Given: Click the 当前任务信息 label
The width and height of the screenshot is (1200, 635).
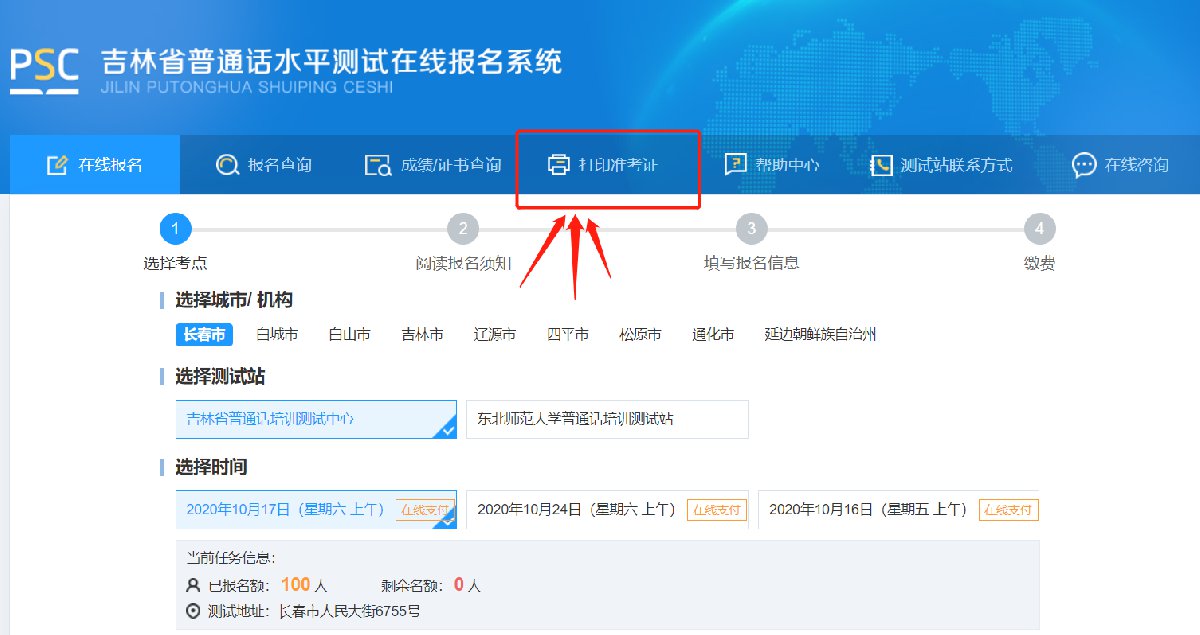Looking at the screenshot, I should click(231, 558).
